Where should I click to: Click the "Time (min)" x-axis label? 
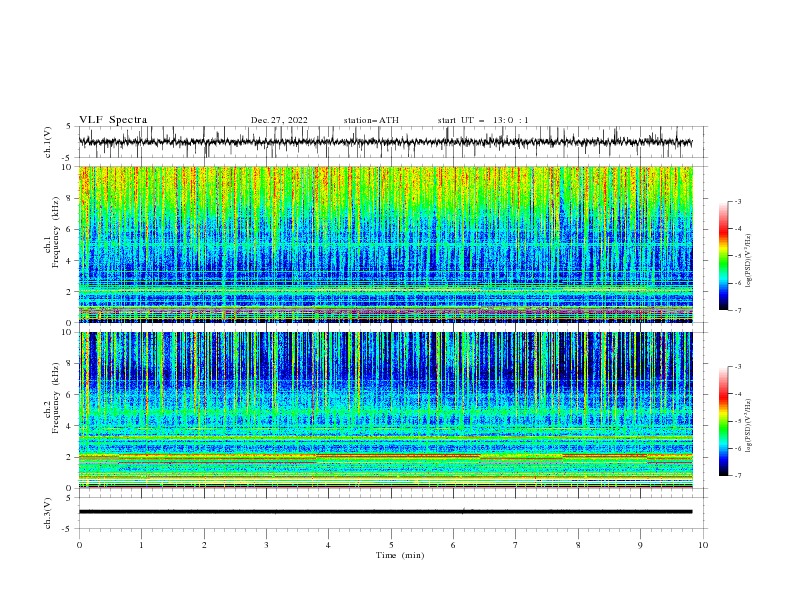click(400, 555)
